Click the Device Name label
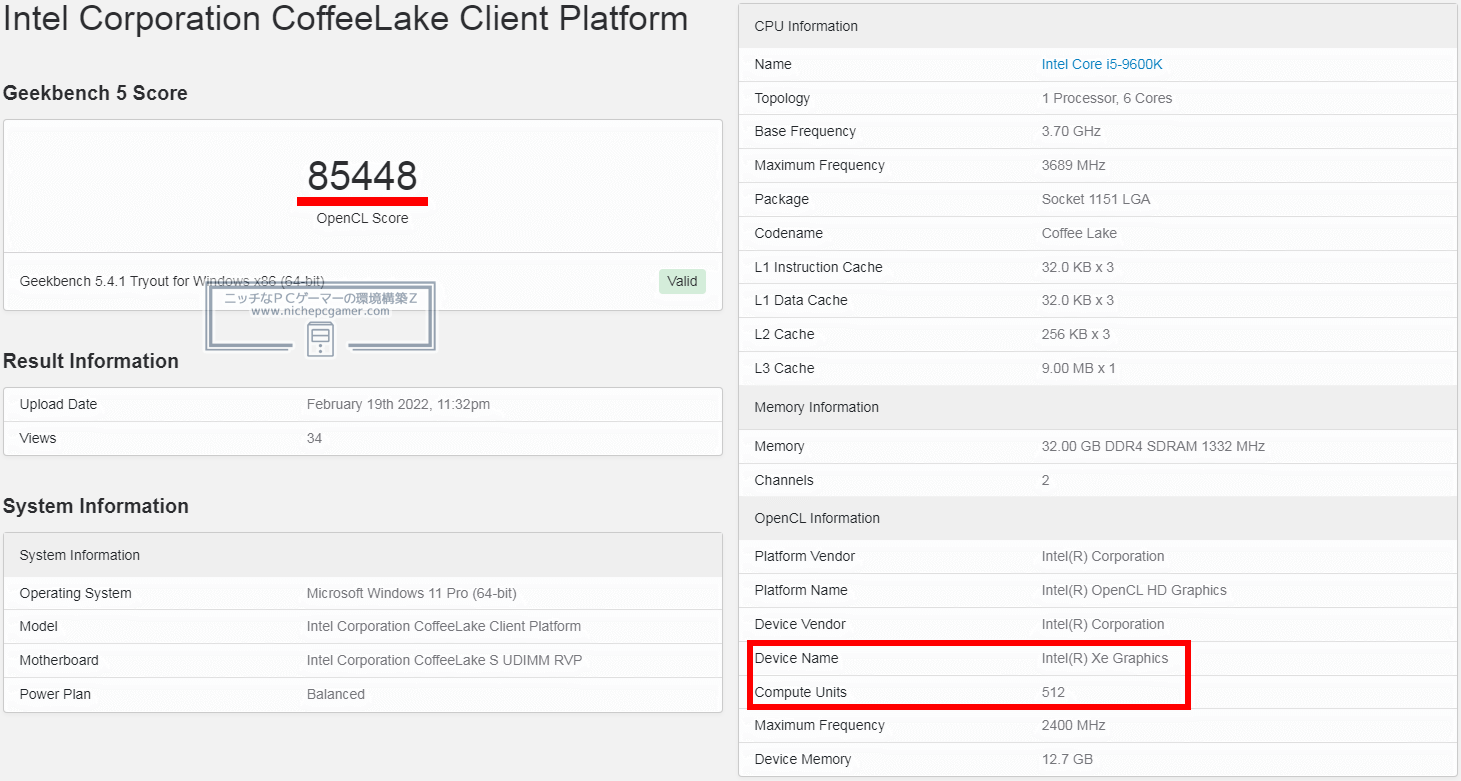Screen dimensions: 1461x781 (x=796, y=658)
